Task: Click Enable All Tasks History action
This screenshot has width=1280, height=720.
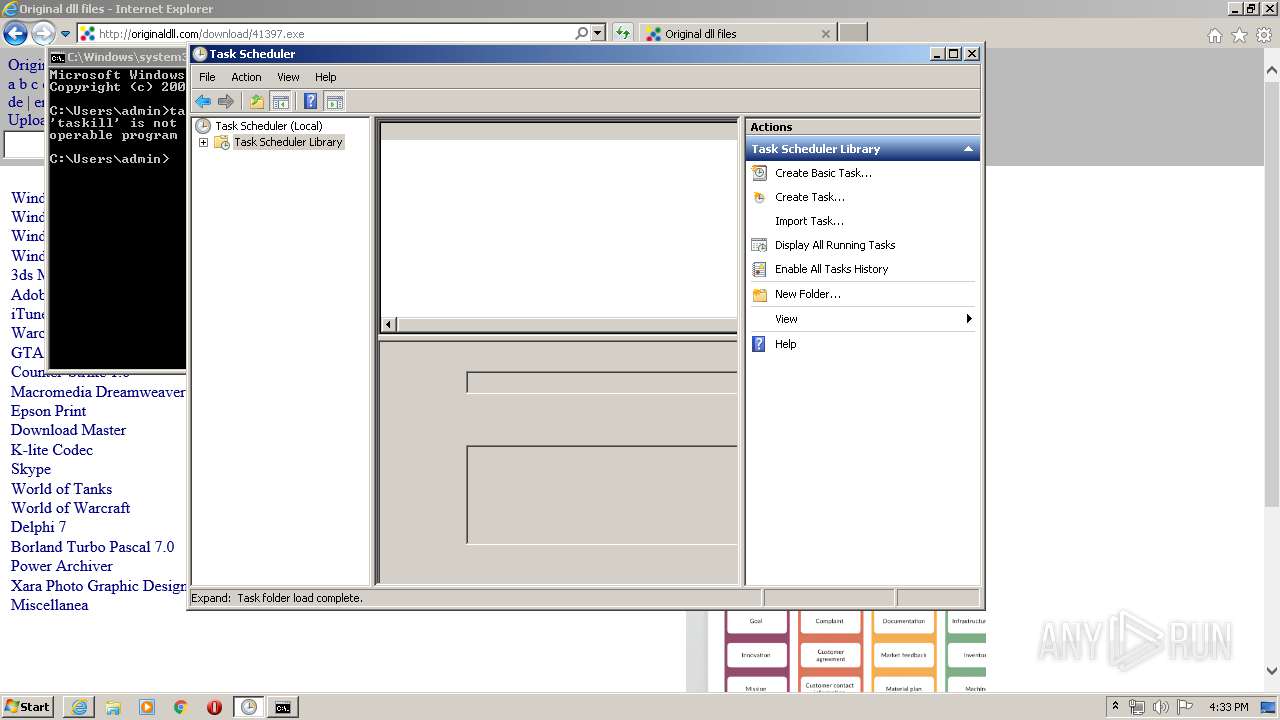Action: (831, 269)
